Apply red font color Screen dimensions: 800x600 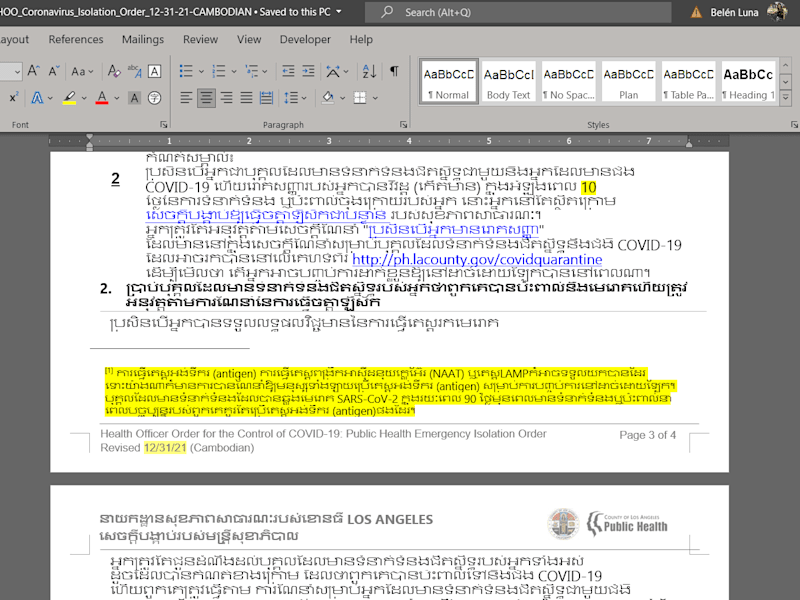102,97
